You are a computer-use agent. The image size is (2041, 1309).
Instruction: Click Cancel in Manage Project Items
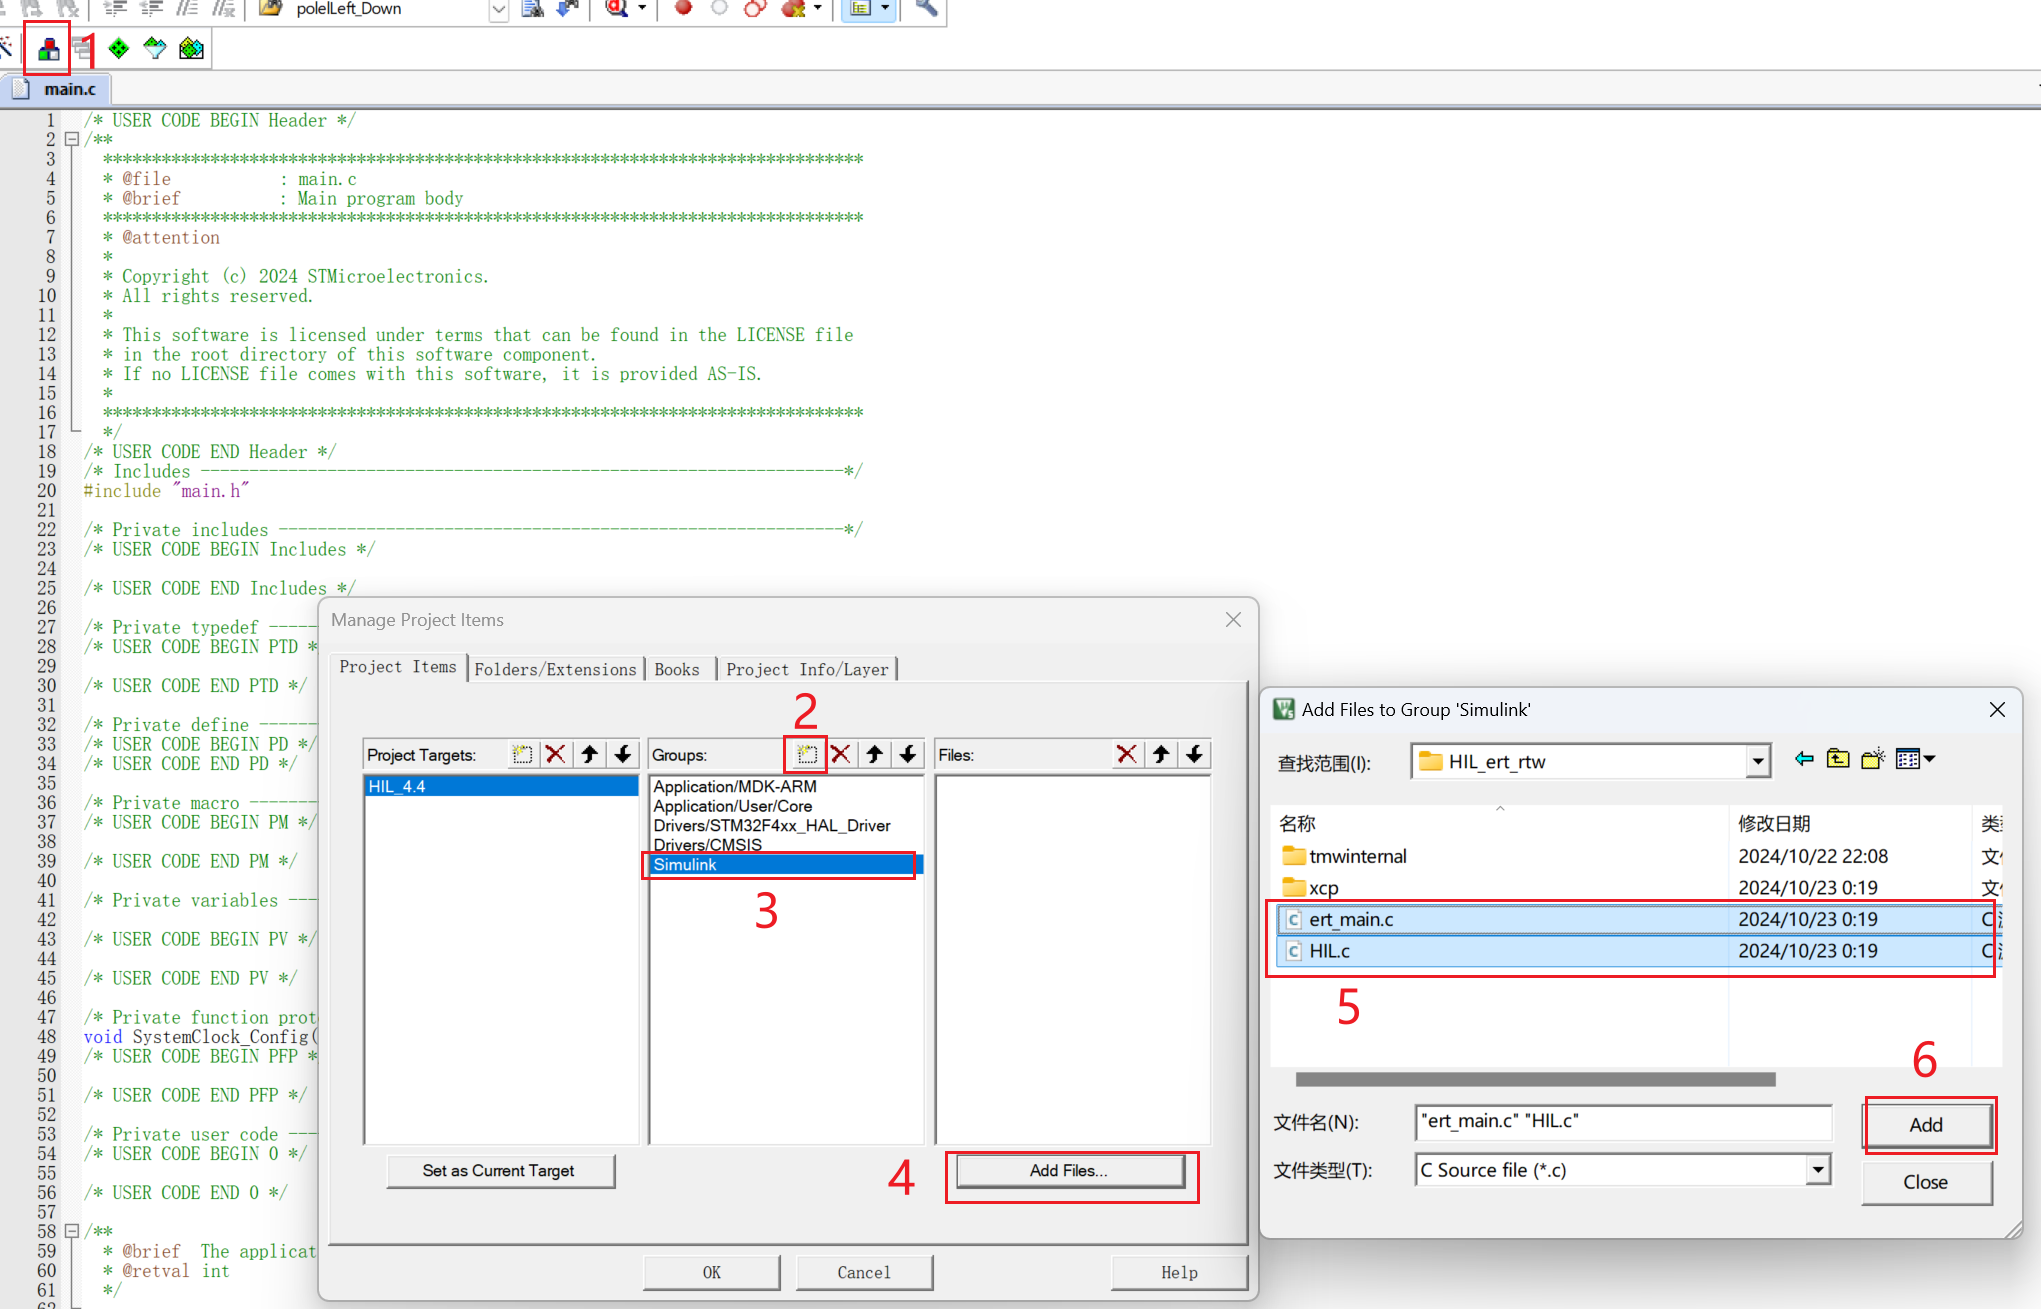(864, 1272)
